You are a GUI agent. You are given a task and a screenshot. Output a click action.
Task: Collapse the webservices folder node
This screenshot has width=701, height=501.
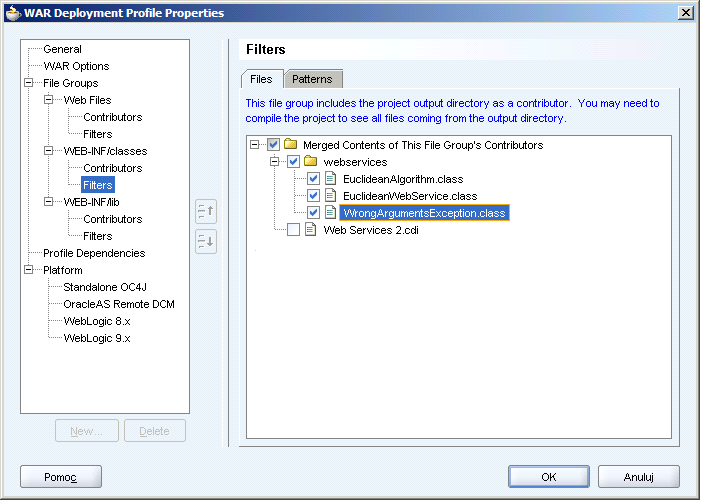pos(274,161)
